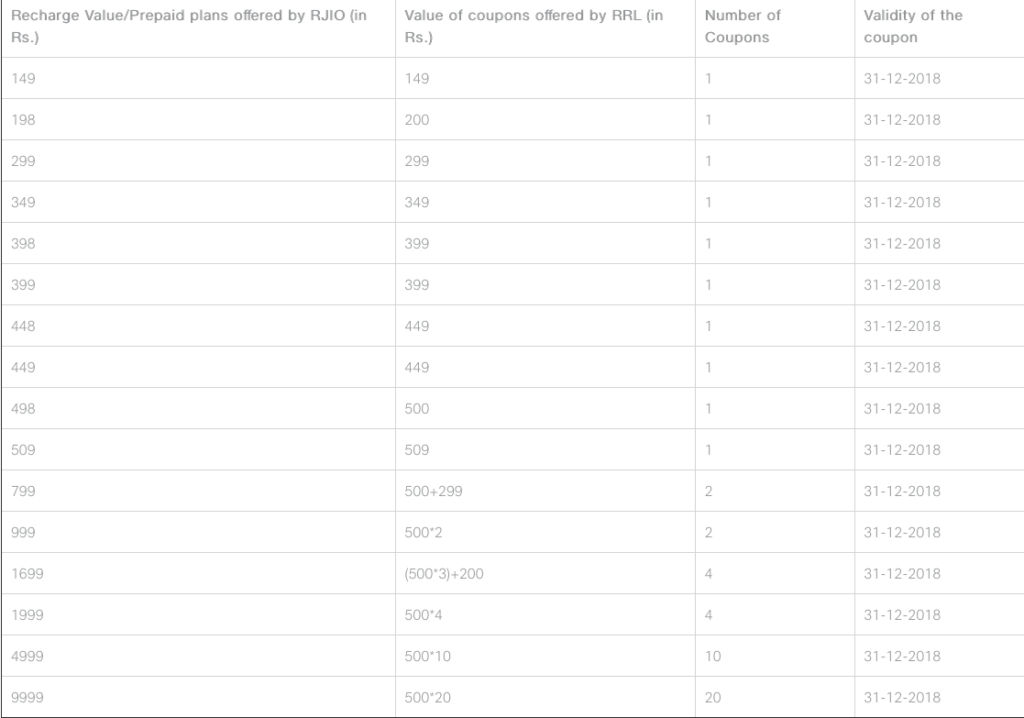The height and width of the screenshot is (718, 1024).
Task: Click the Number of Coupons column header
Action: (x=775, y=29)
